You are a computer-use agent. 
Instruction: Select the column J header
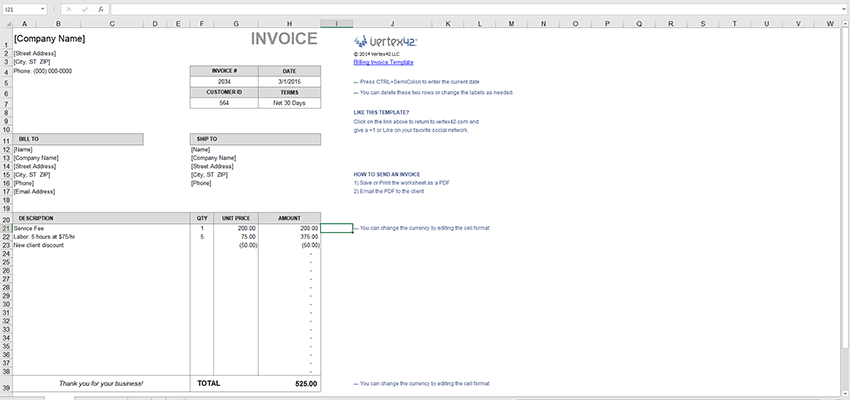(x=392, y=24)
